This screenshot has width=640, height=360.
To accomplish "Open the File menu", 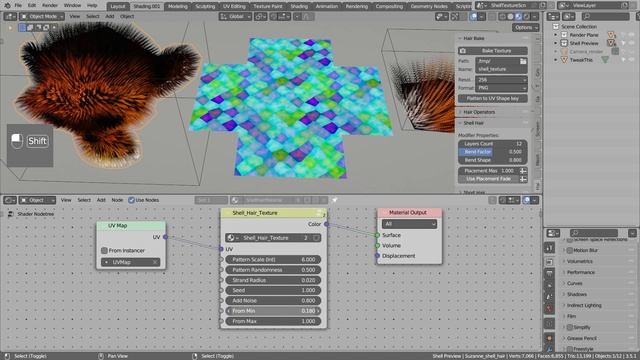I will (18, 6).
